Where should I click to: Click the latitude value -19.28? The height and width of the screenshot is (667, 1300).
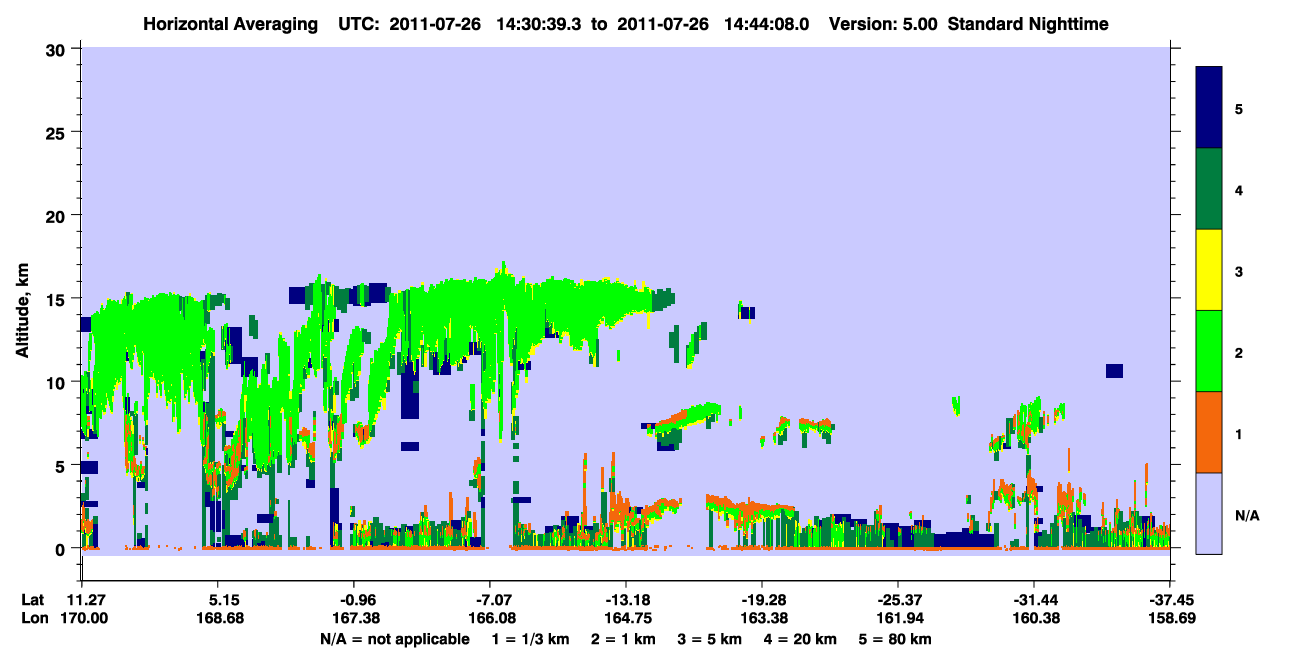[762, 600]
